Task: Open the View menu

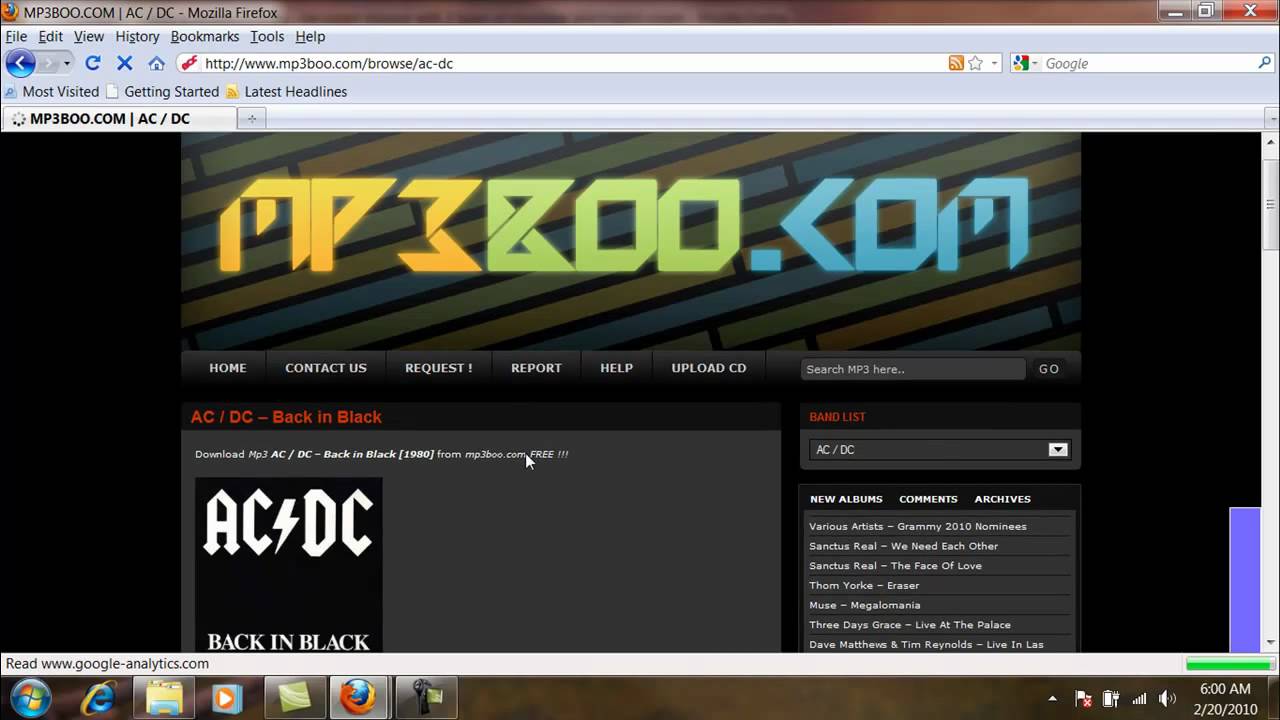Action: pos(89,36)
